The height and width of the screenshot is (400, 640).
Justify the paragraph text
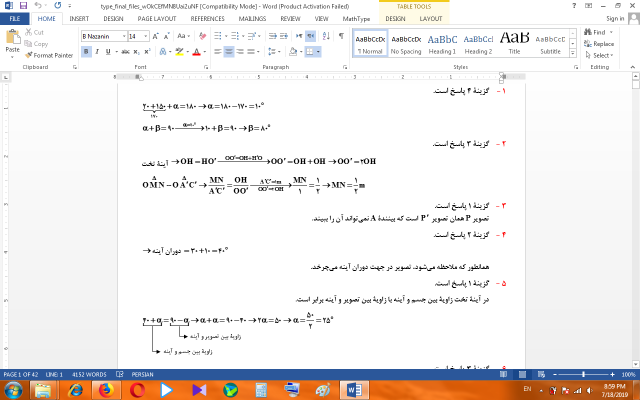[251, 52]
